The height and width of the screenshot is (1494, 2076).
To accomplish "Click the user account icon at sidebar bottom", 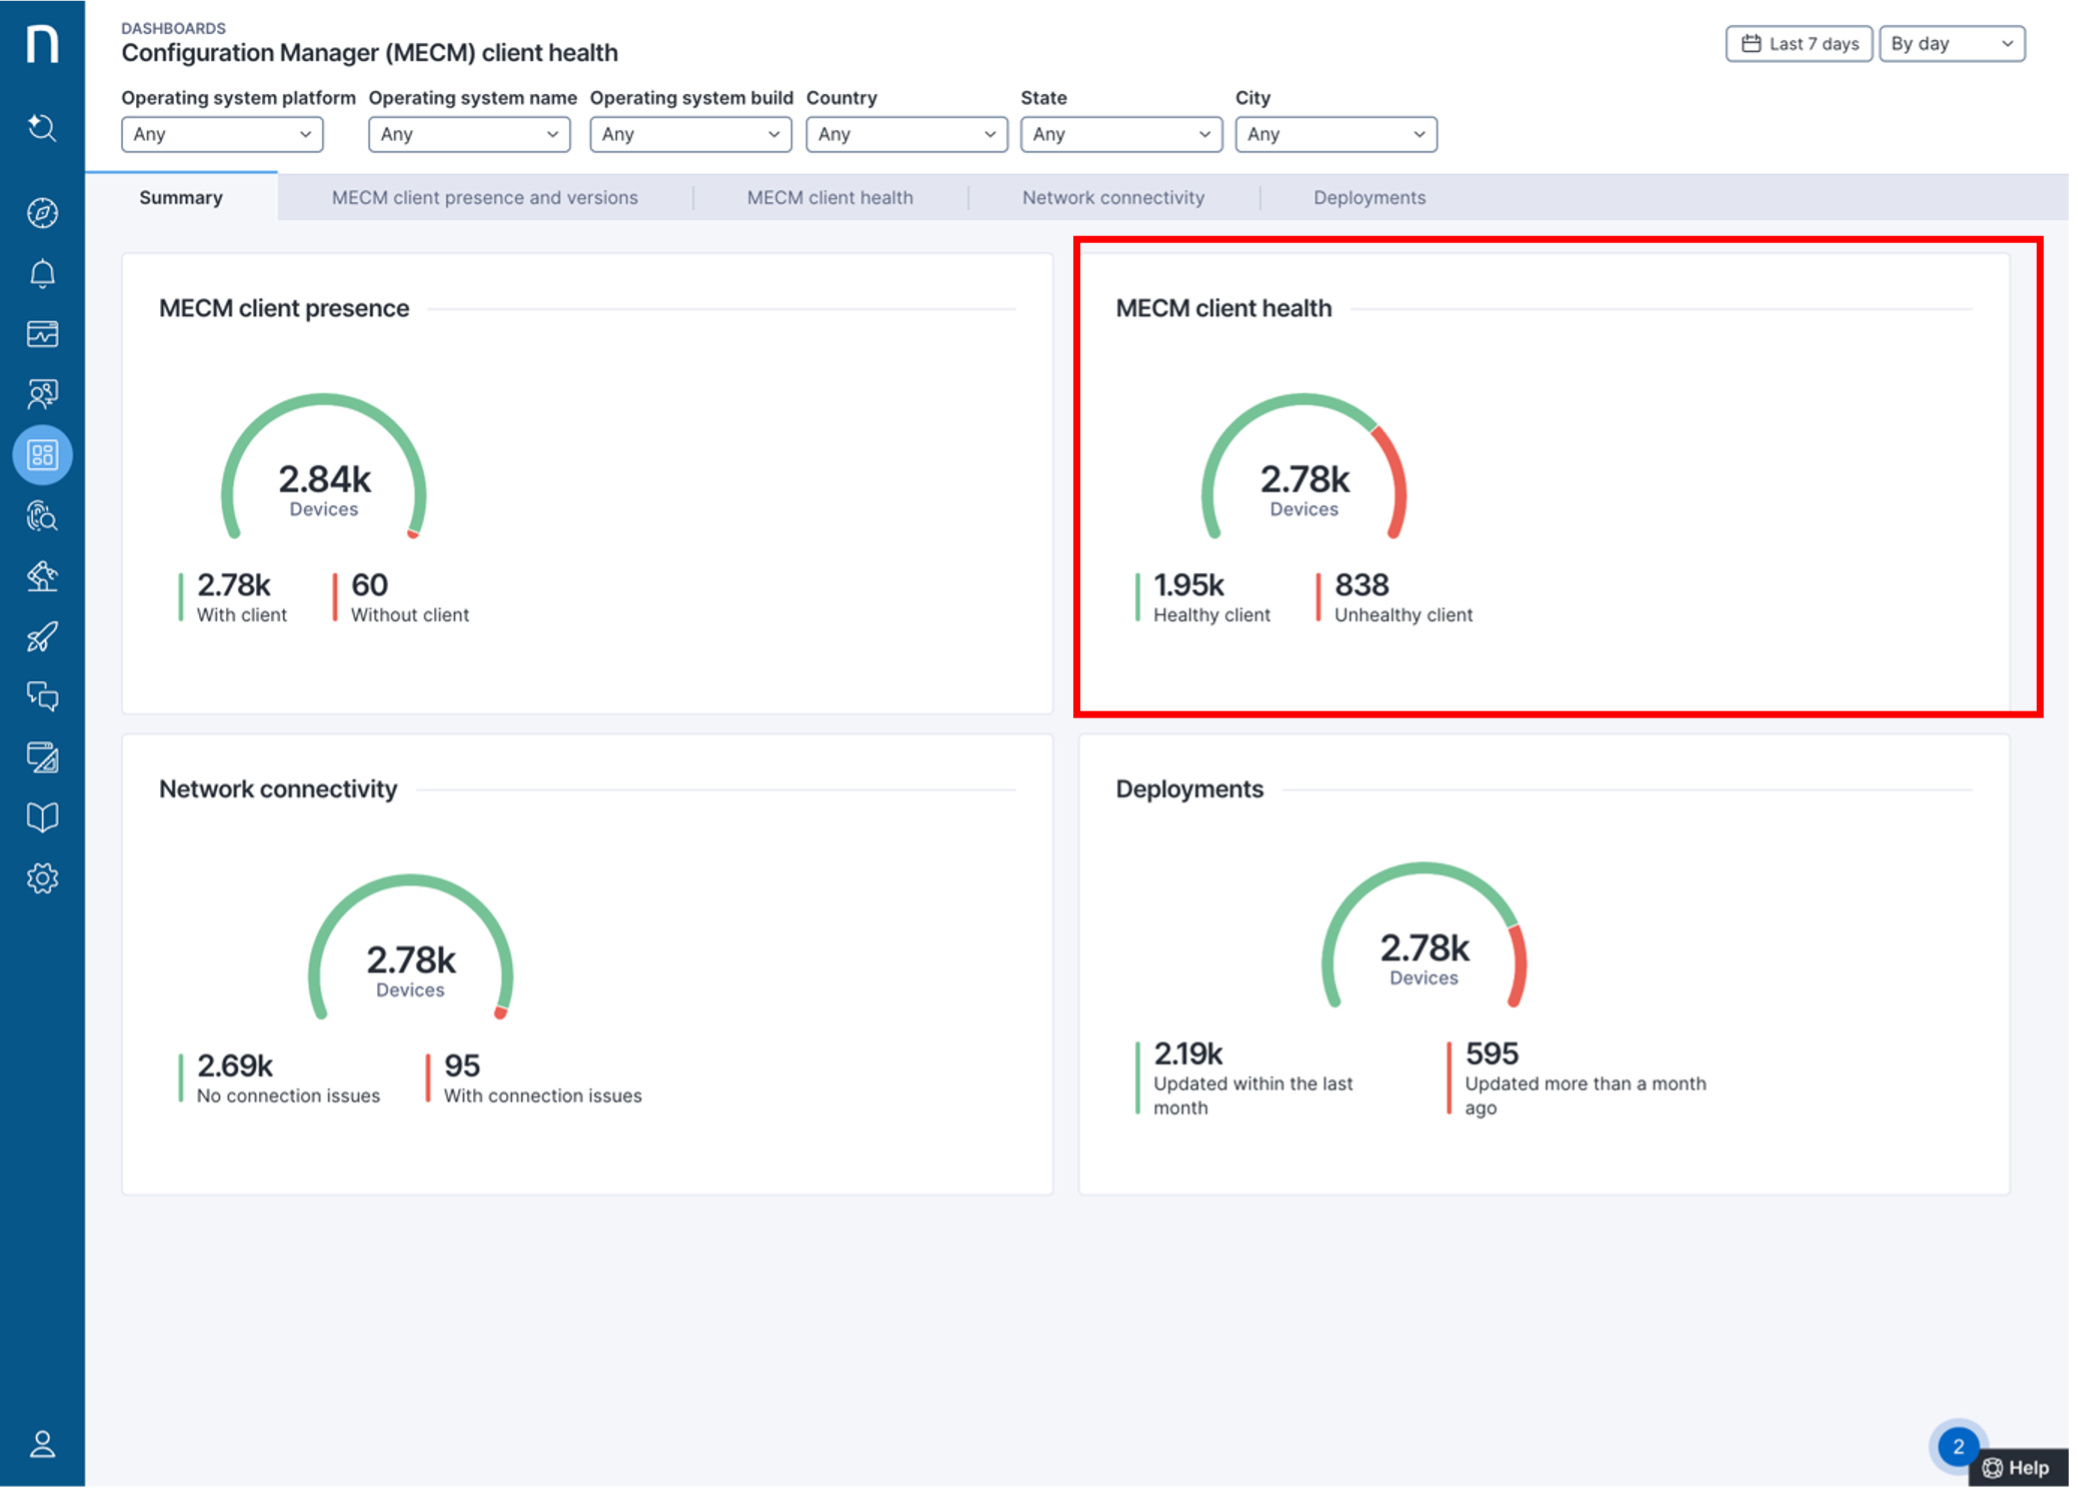I will (42, 1443).
